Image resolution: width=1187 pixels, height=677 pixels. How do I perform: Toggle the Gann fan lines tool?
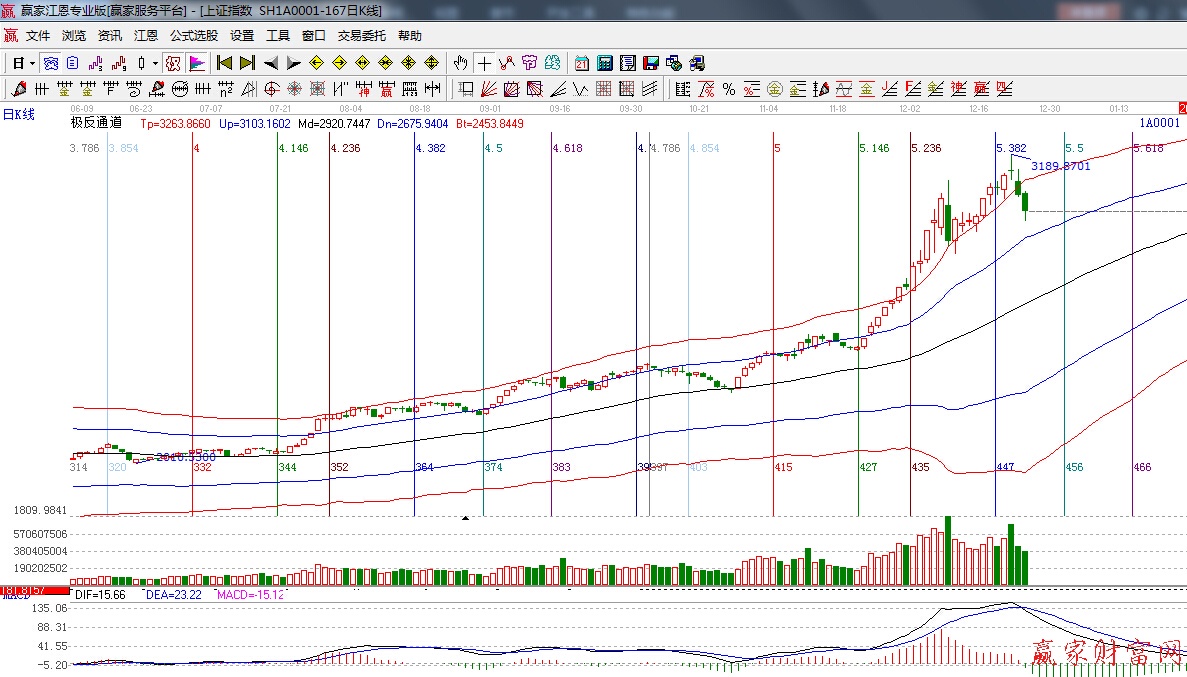[x=489, y=89]
